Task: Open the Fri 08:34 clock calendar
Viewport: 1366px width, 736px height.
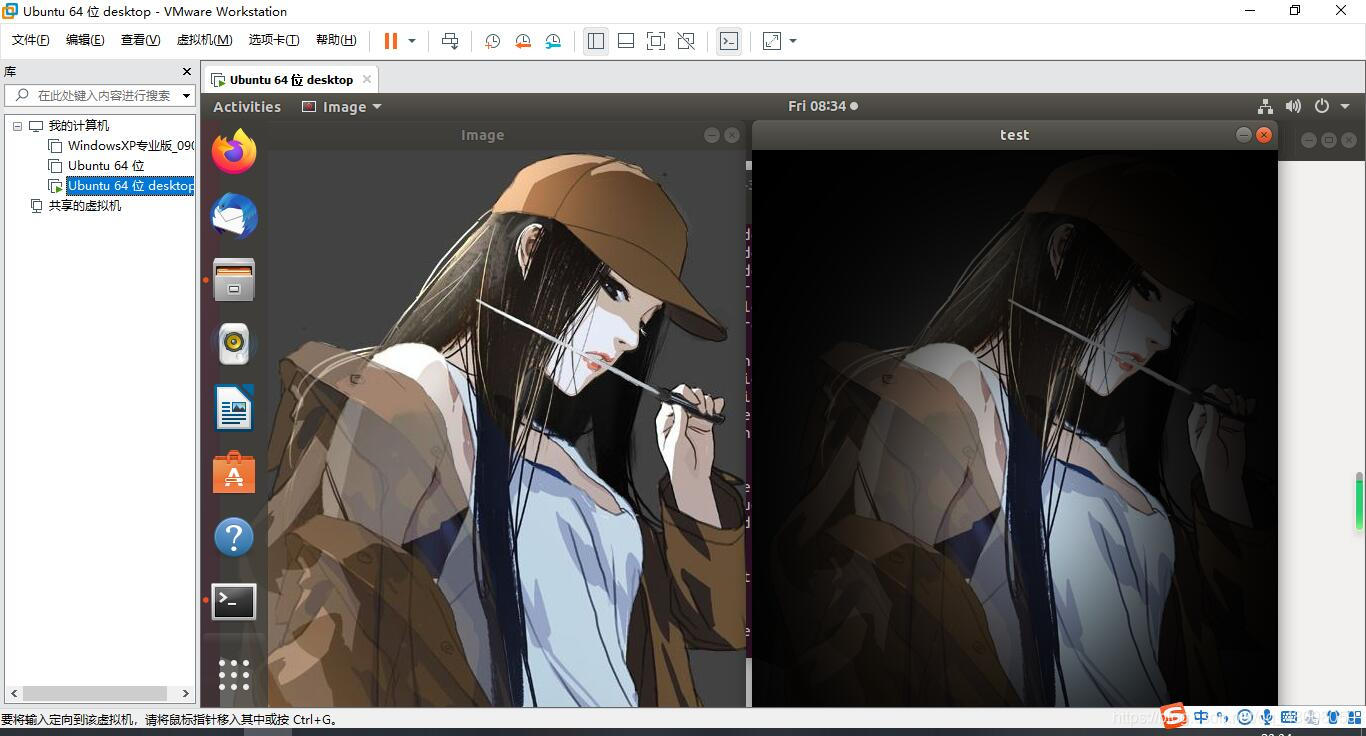Action: click(x=822, y=106)
